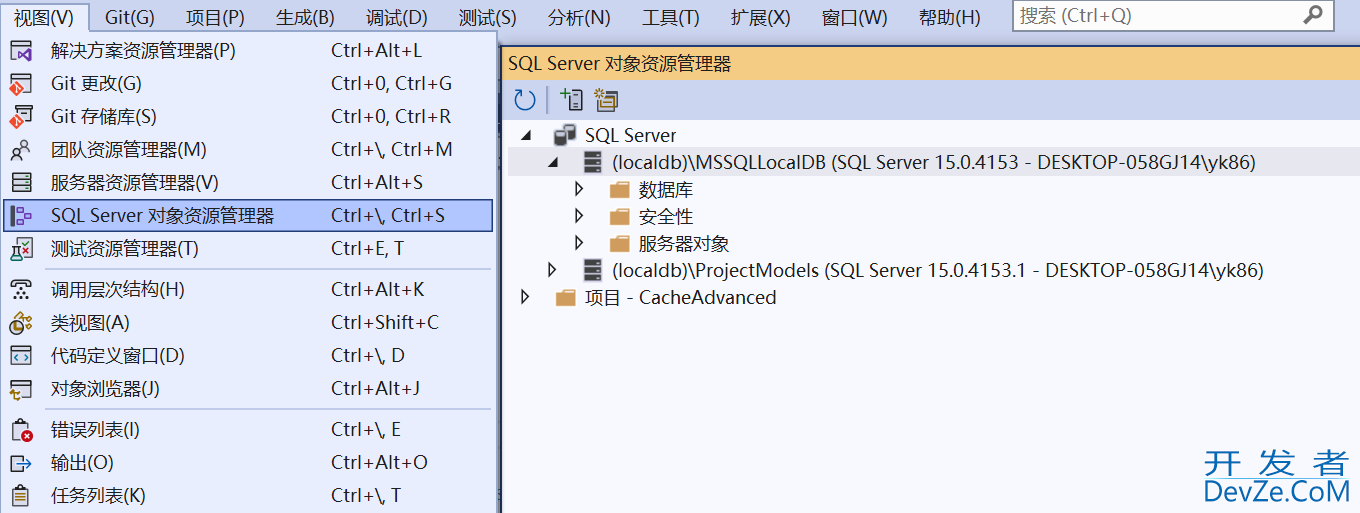This screenshot has height=513, width=1360.
Task: Click the Ctrl+Alt+L shortcut text
Action: tap(376, 51)
